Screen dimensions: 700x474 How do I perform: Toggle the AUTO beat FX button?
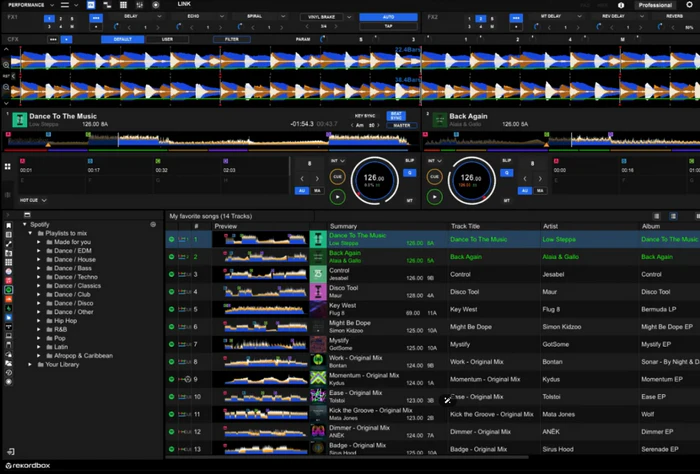pos(388,17)
